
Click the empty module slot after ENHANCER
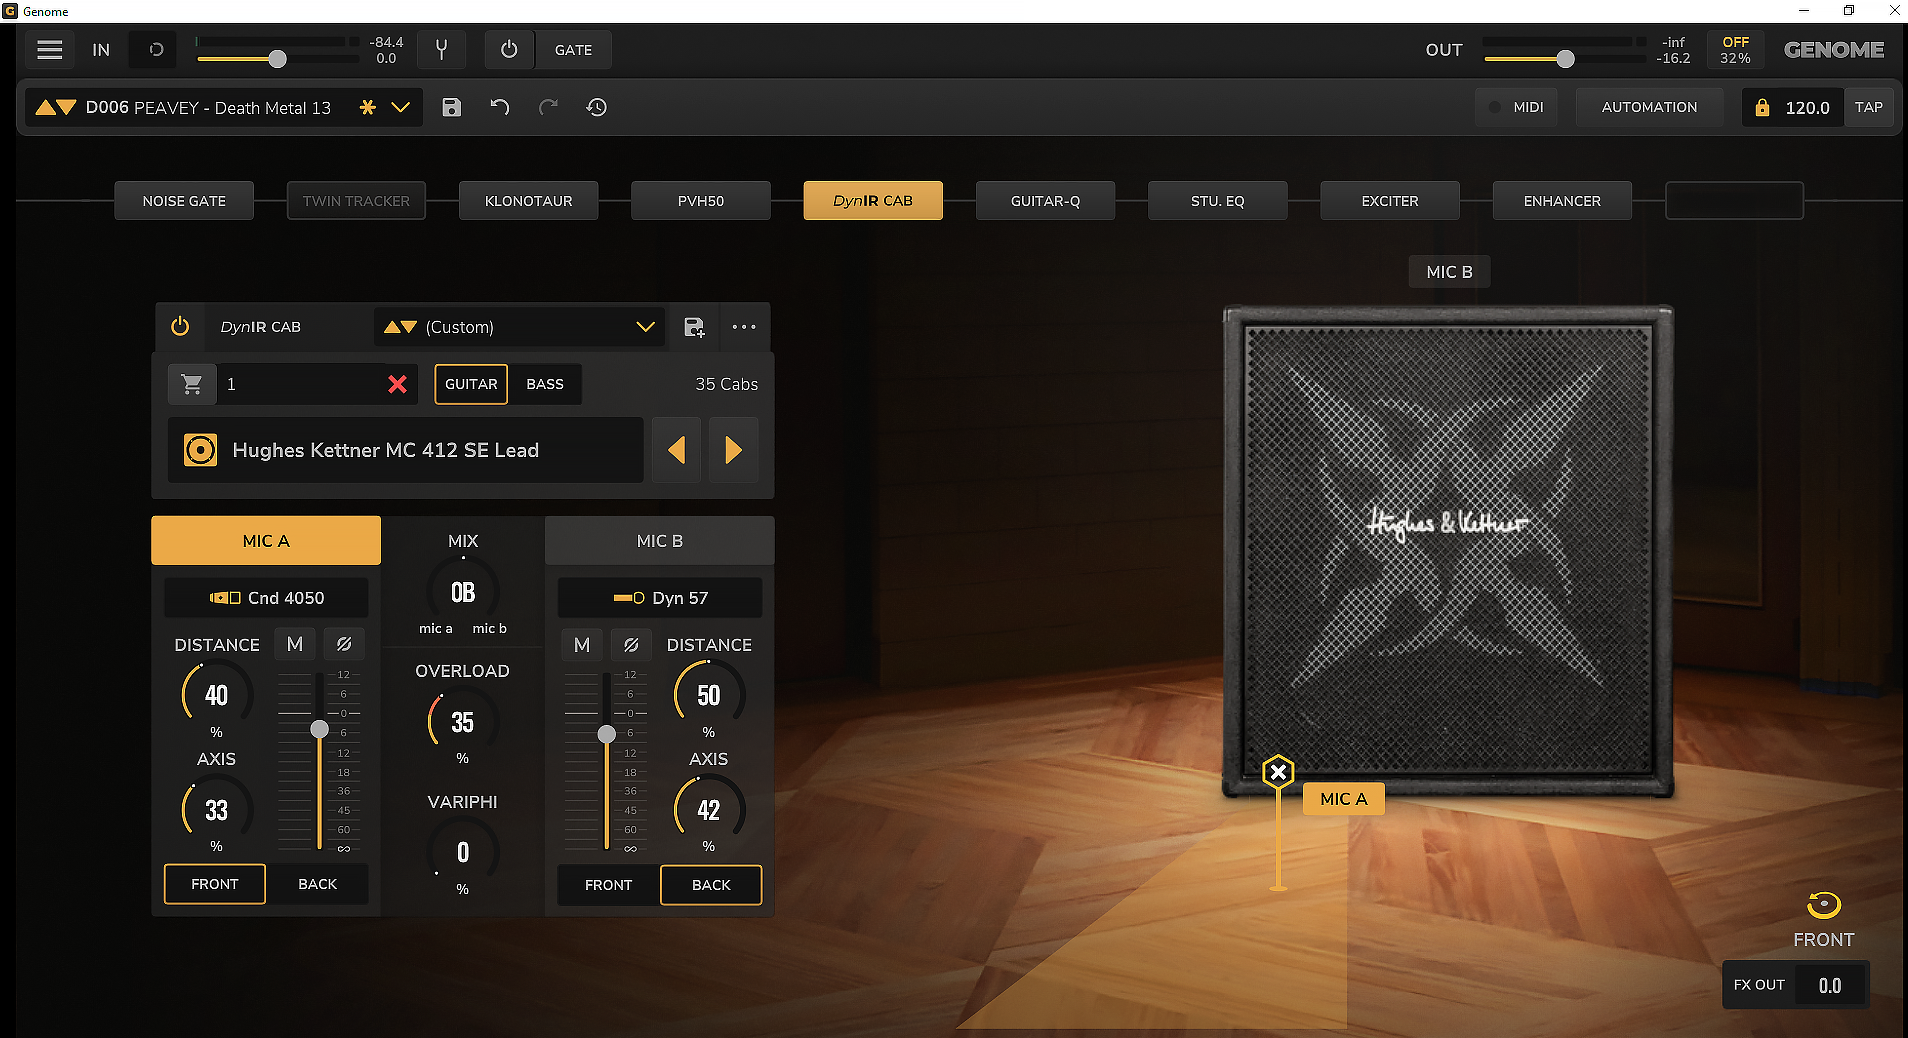[x=1734, y=201]
